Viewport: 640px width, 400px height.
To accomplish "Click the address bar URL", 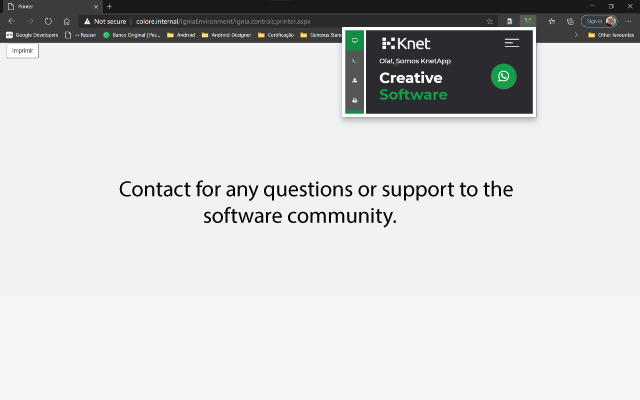I will tap(223, 21).
